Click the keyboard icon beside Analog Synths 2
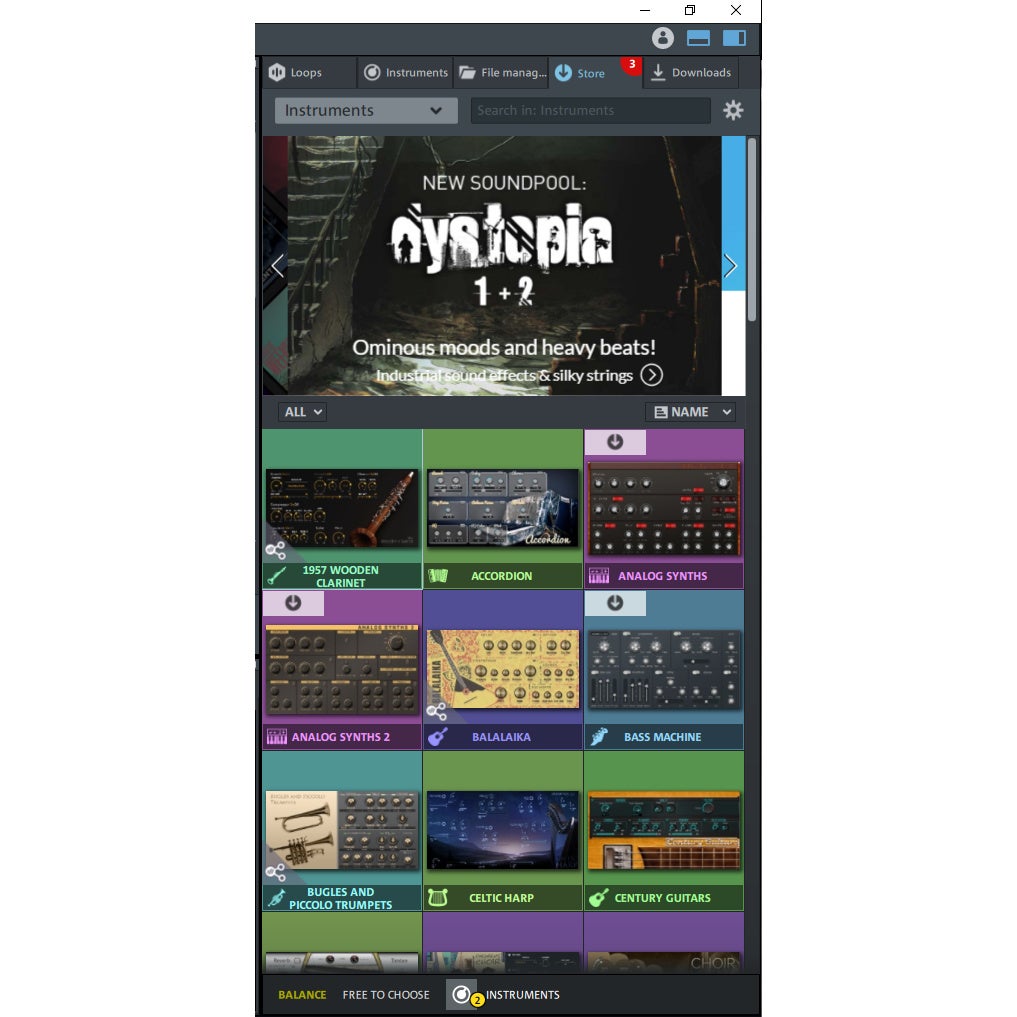This screenshot has height=1017, width=1017. [277, 737]
